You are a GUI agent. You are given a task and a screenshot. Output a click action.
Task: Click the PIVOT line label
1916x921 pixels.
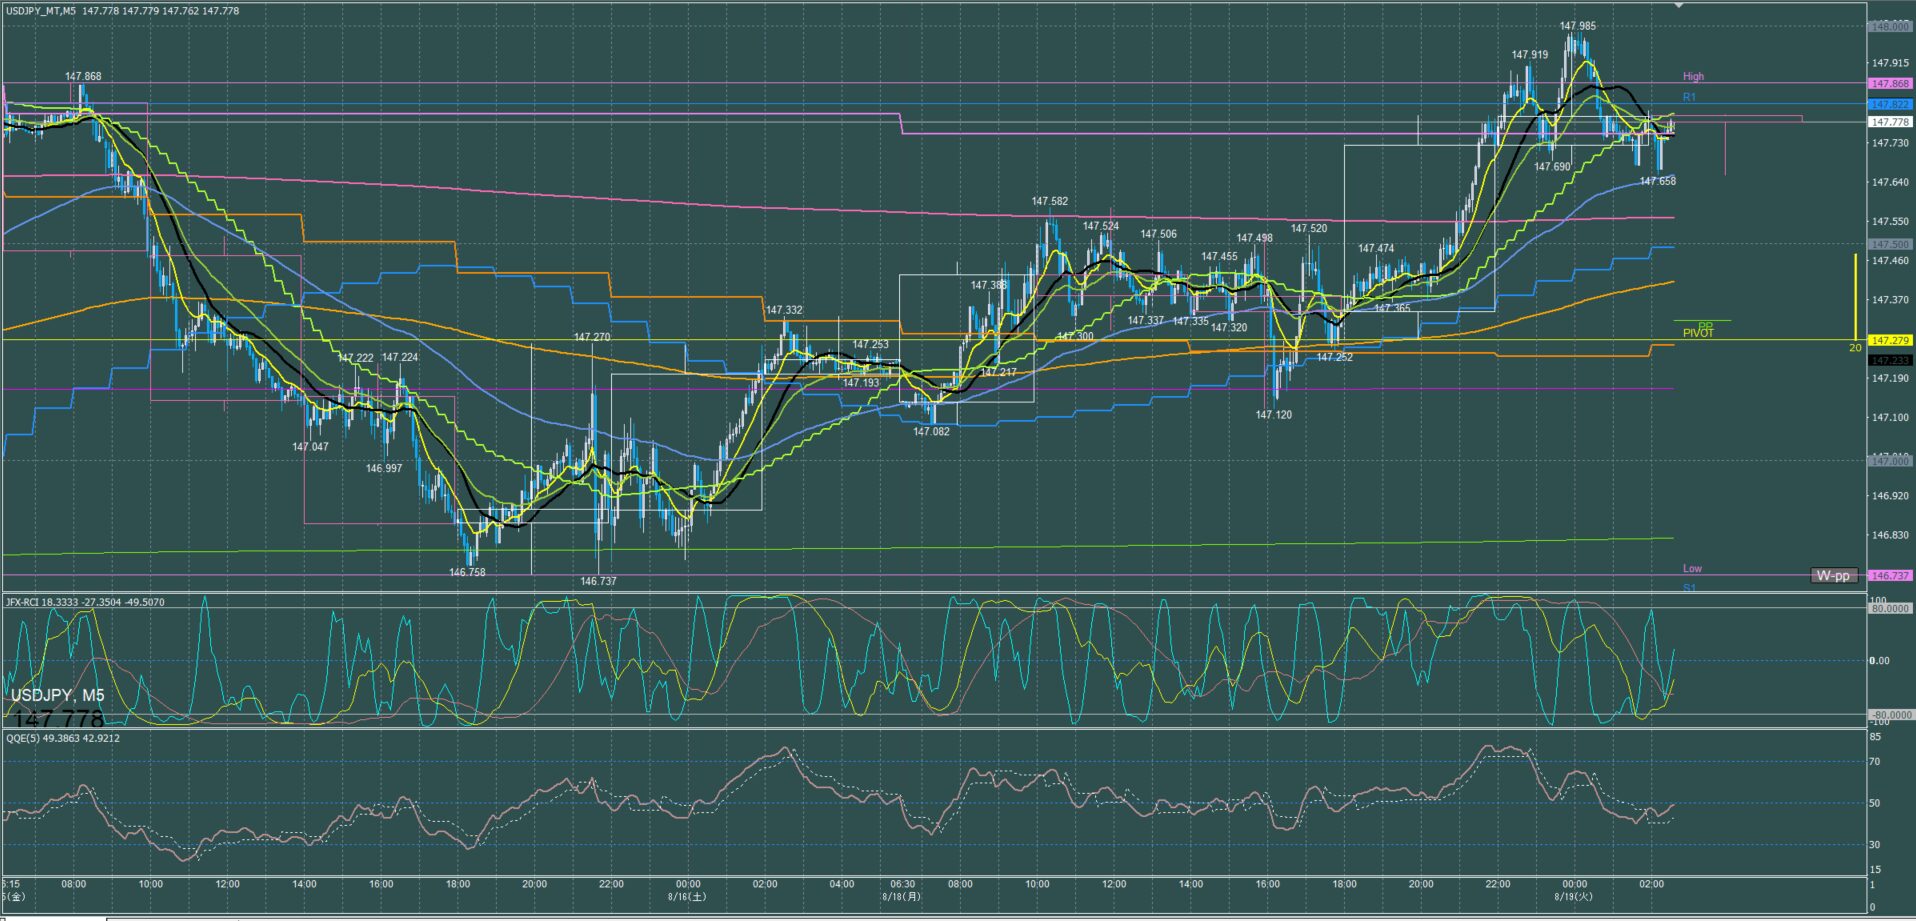point(1697,333)
